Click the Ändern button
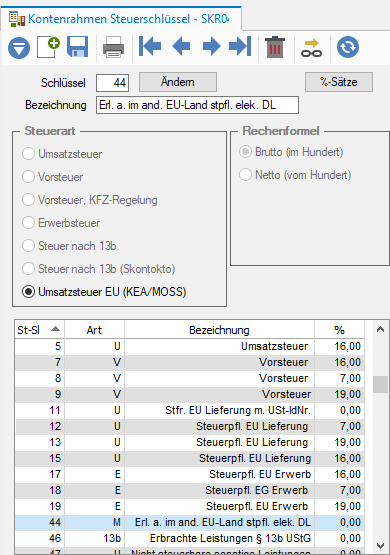The image size is (390, 555). [x=178, y=82]
